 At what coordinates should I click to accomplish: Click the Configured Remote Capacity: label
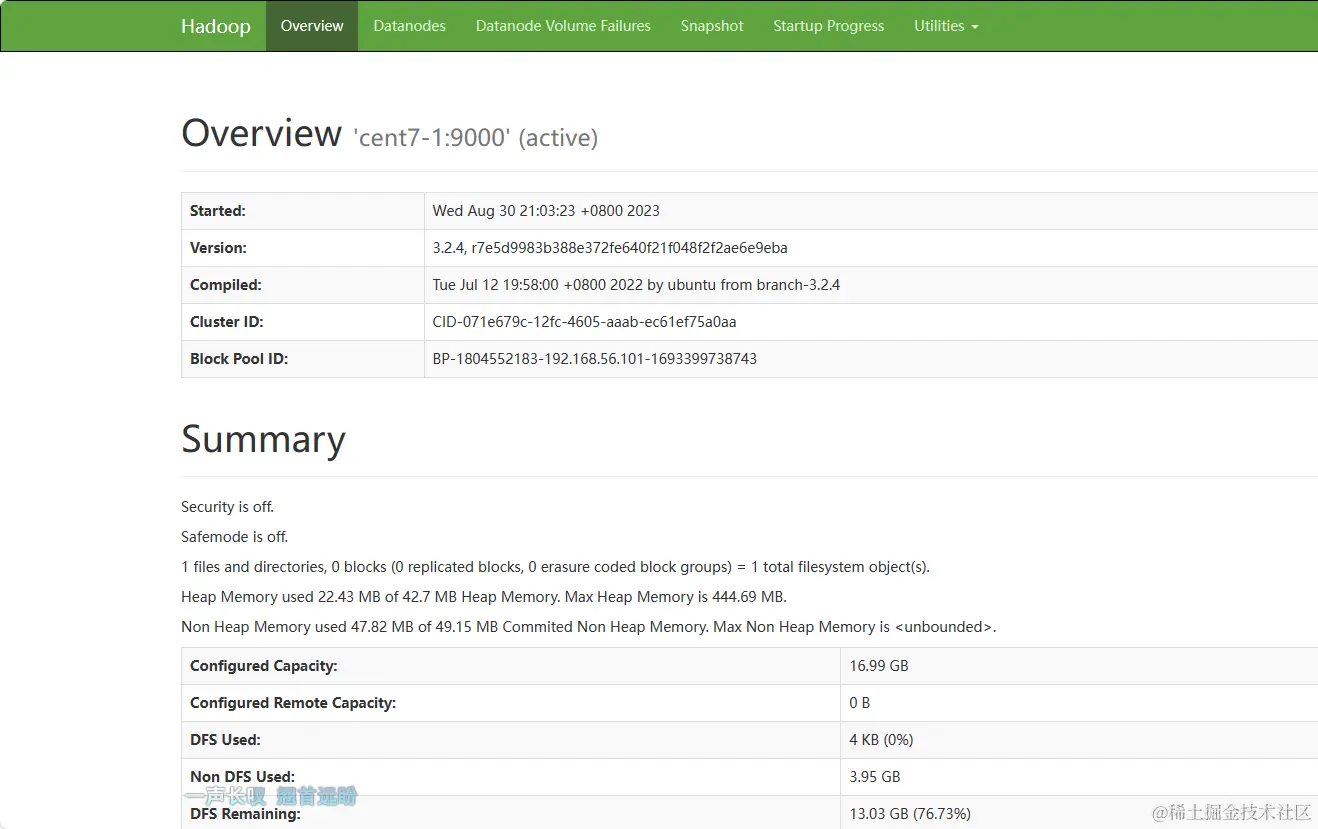click(x=293, y=703)
